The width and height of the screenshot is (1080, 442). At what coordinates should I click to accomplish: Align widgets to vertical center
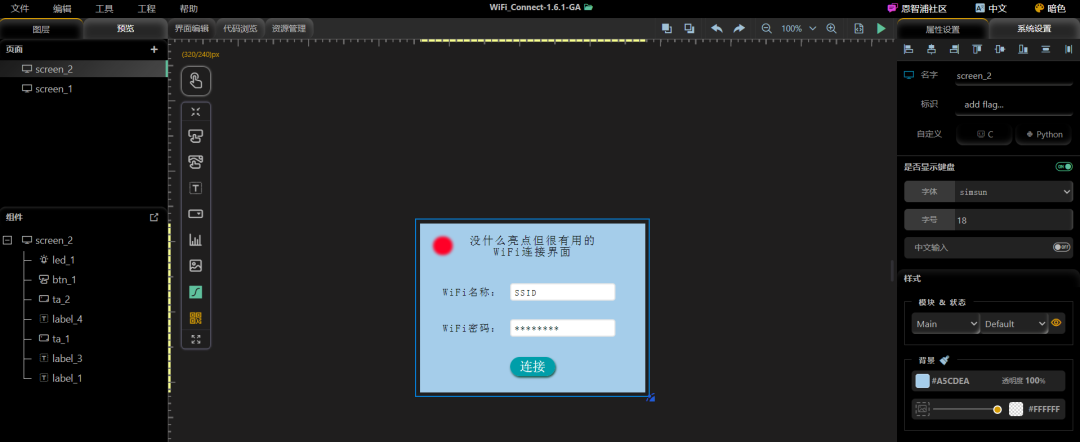pos(1000,49)
